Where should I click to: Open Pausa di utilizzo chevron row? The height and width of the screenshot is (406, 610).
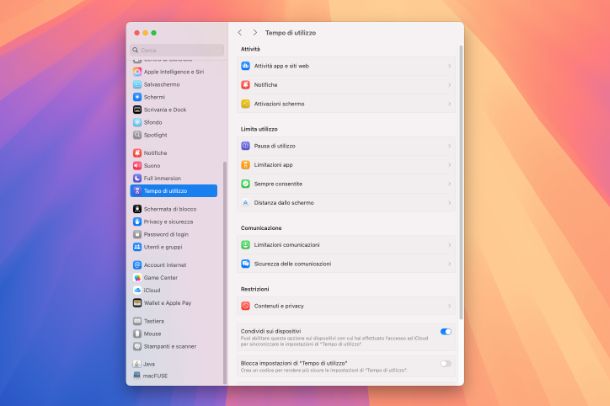[347, 146]
